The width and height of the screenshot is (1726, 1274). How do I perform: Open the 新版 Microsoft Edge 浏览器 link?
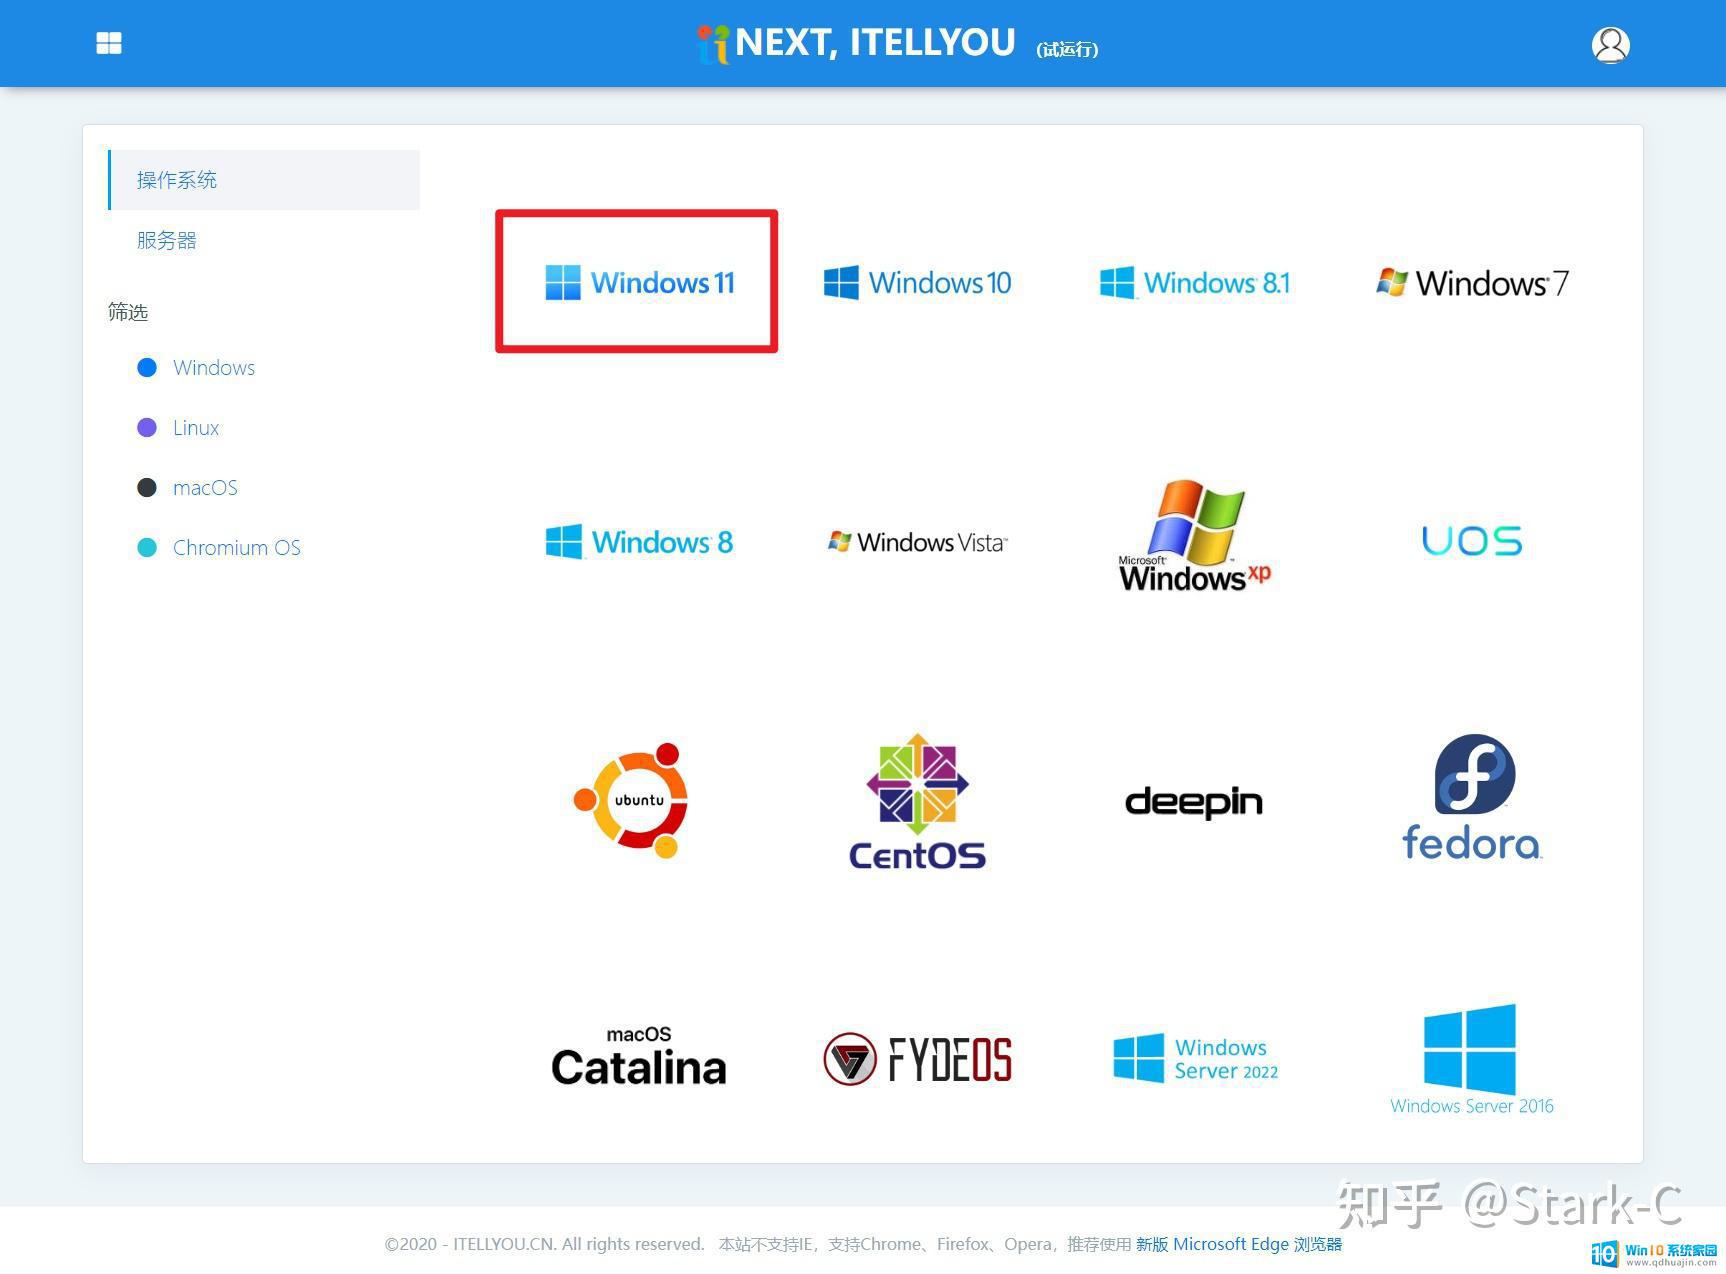[x=1239, y=1244]
